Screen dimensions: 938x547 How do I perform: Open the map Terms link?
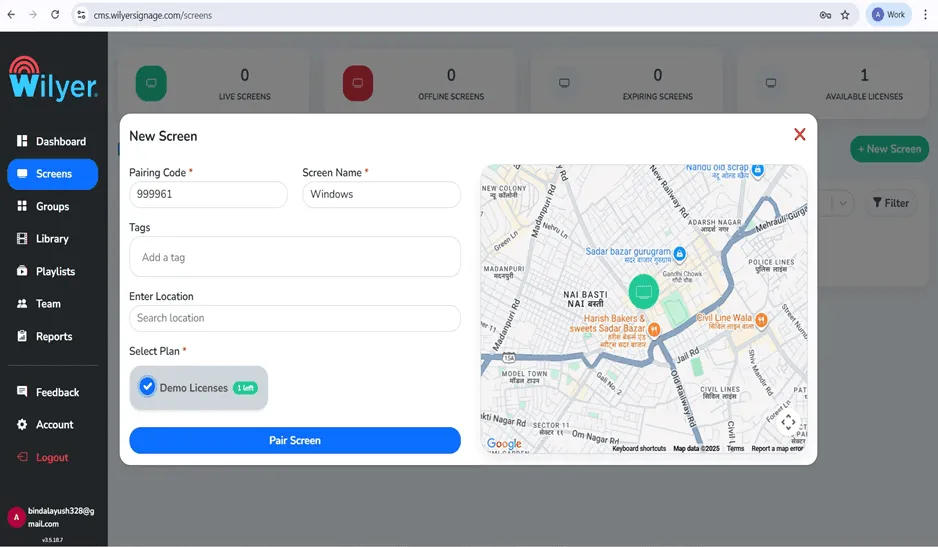[735, 448]
